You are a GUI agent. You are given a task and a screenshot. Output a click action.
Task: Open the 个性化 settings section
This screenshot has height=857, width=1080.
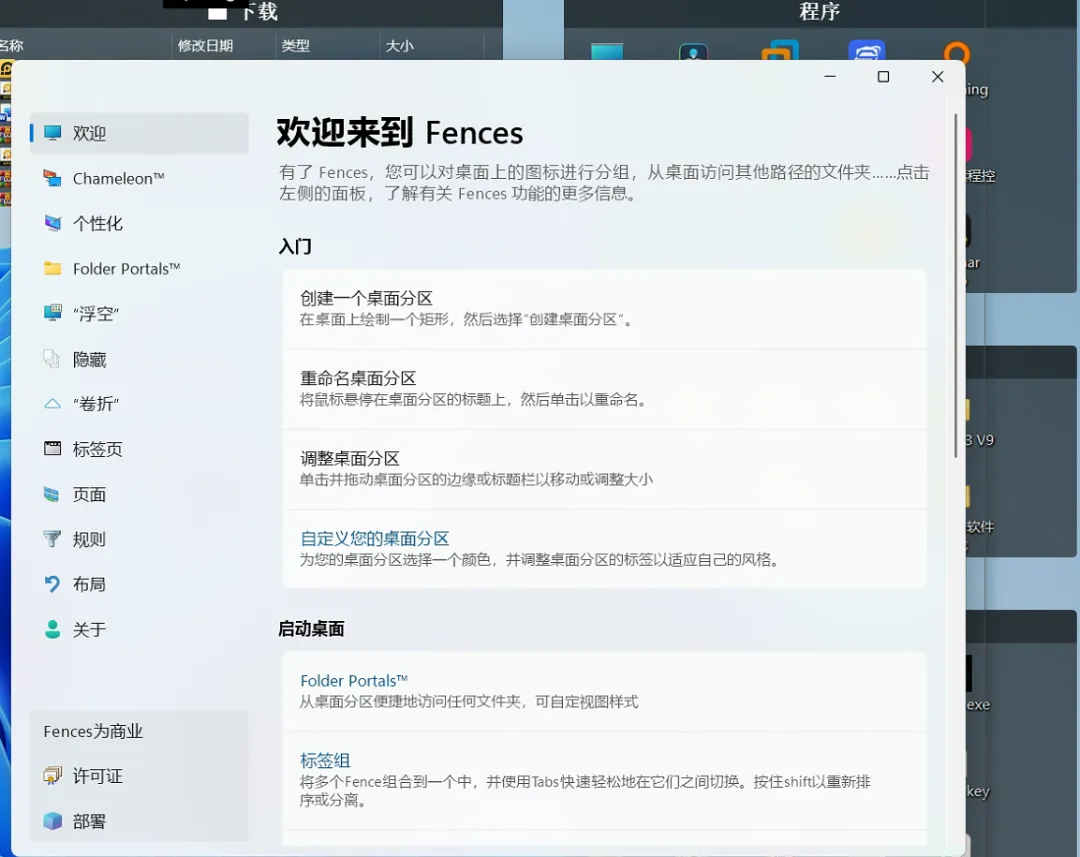pos(97,223)
